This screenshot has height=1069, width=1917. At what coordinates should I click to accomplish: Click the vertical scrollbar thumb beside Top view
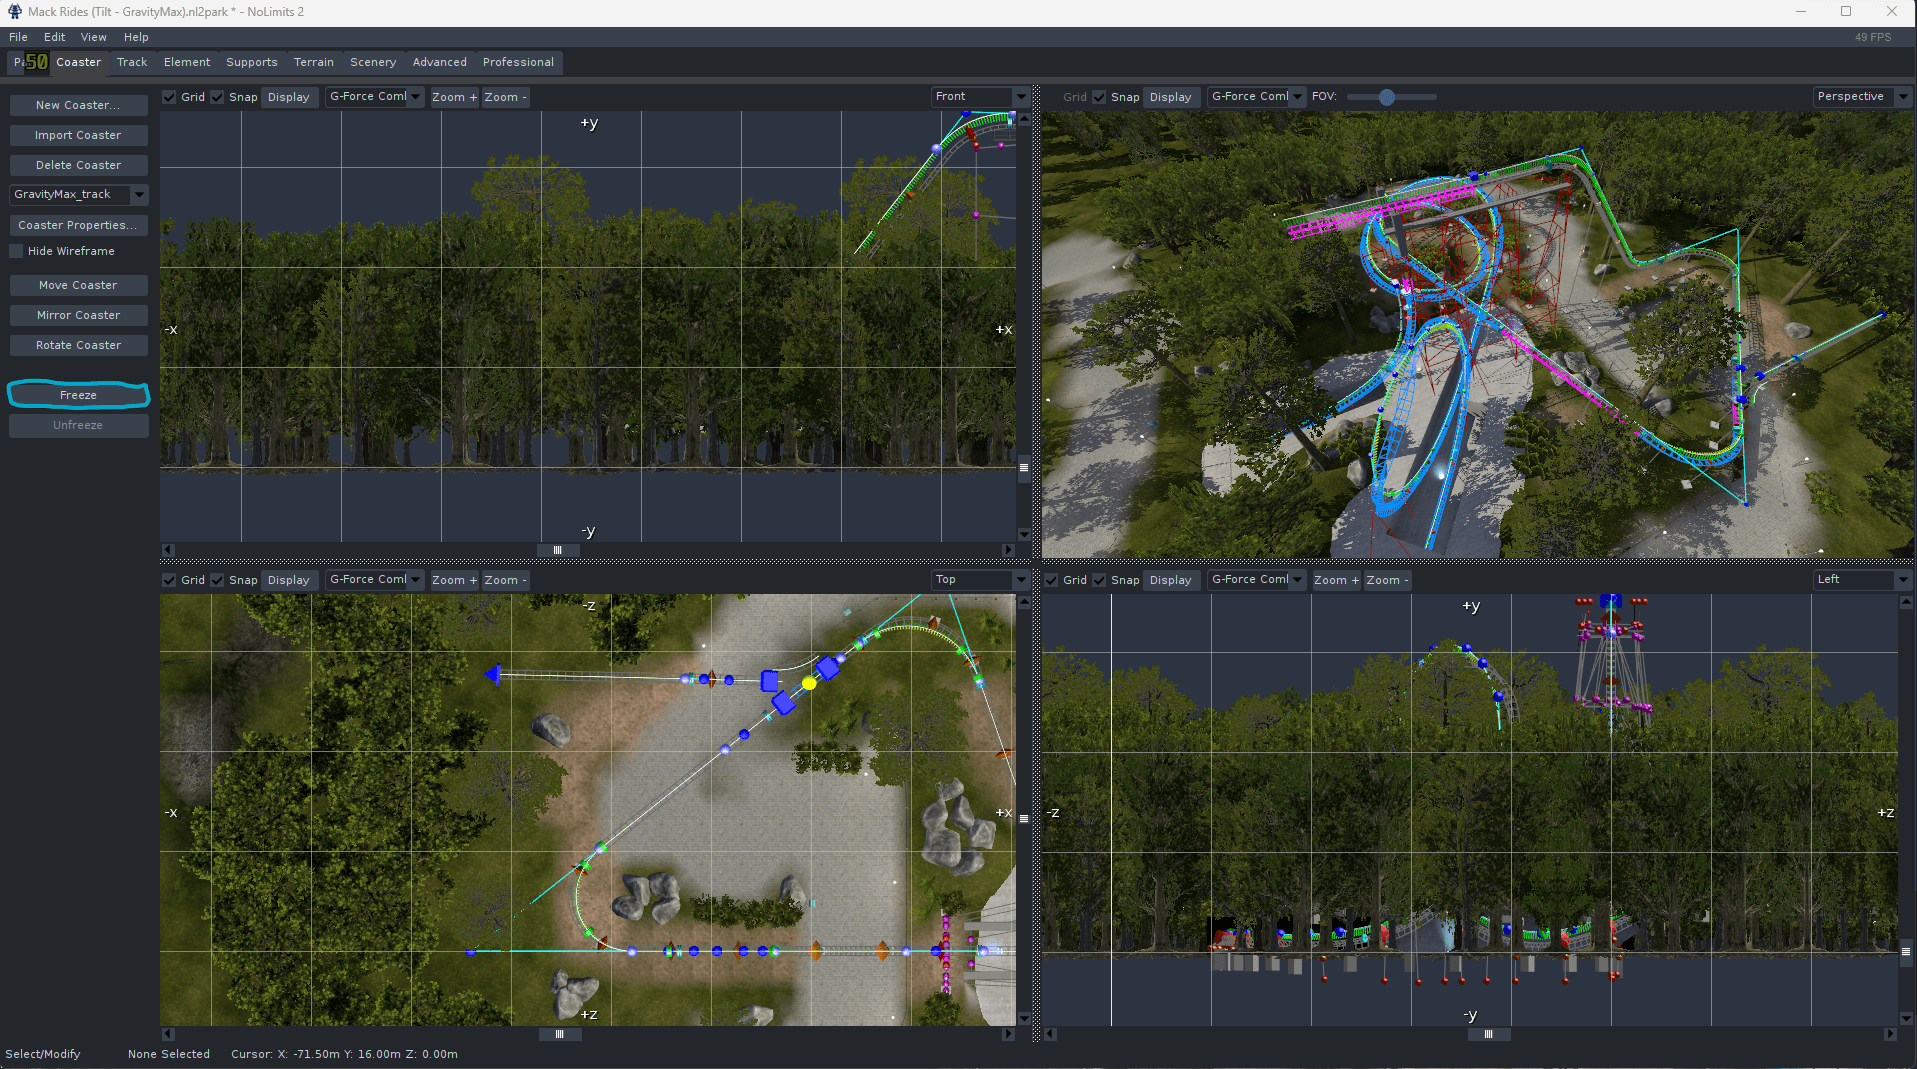(x=1024, y=818)
